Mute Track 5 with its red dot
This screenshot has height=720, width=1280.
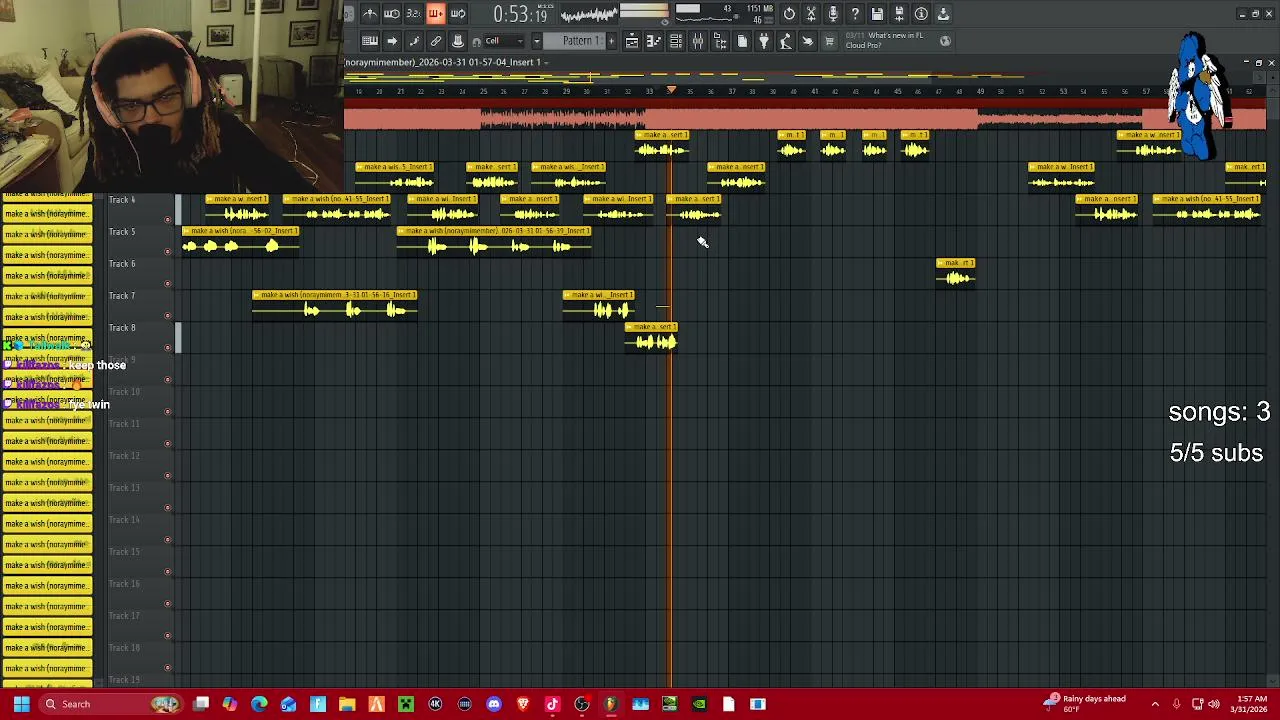[x=167, y=251]
